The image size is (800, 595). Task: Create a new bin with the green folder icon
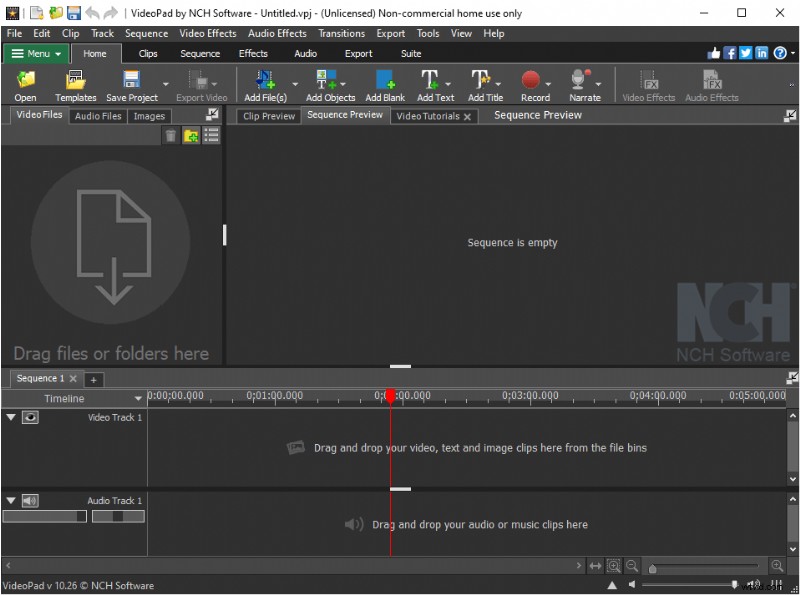(191, 136)
